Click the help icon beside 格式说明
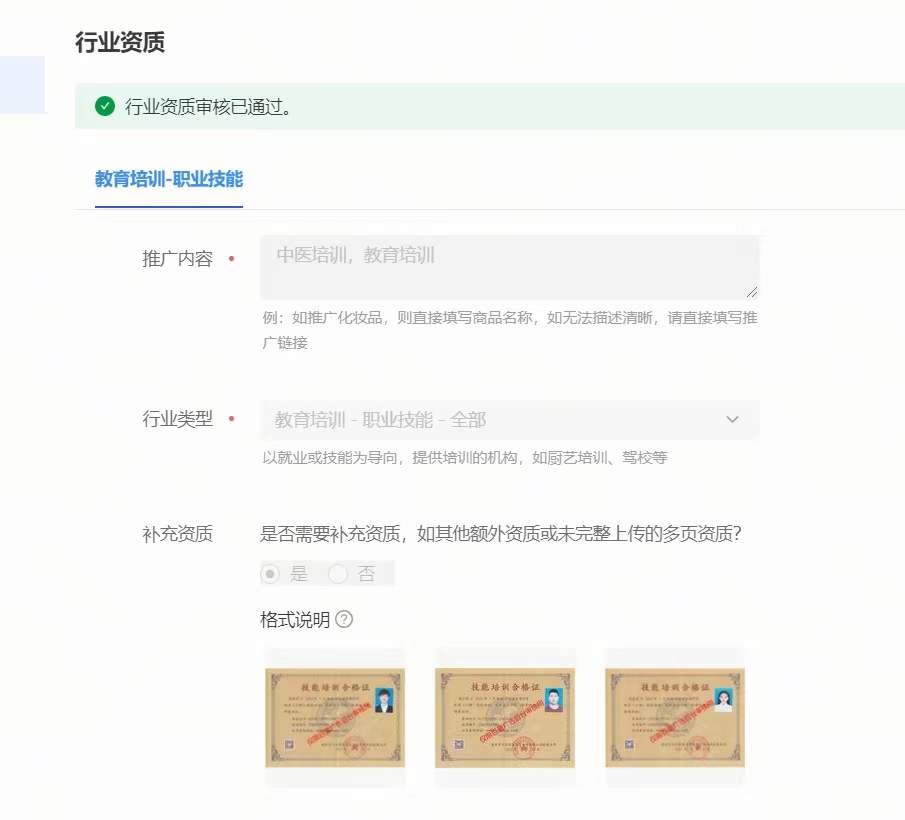This screenshot has width=905, height=820. [344, 620]
